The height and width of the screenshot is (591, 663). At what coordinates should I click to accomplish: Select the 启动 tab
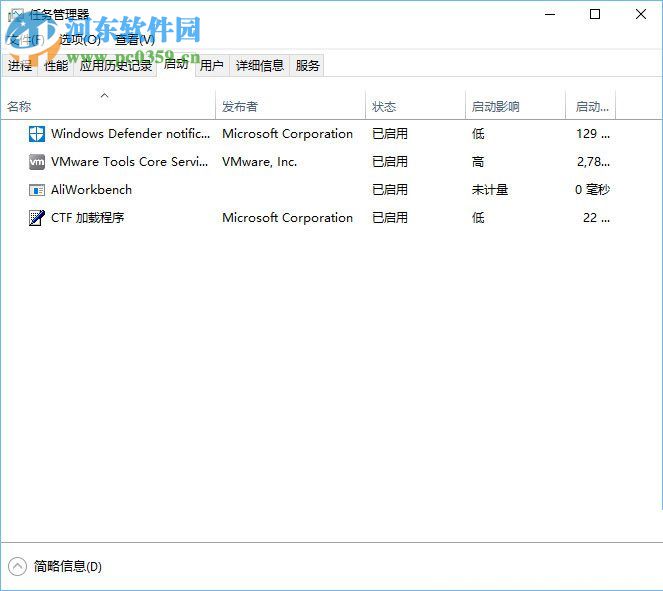click(176, 64)
